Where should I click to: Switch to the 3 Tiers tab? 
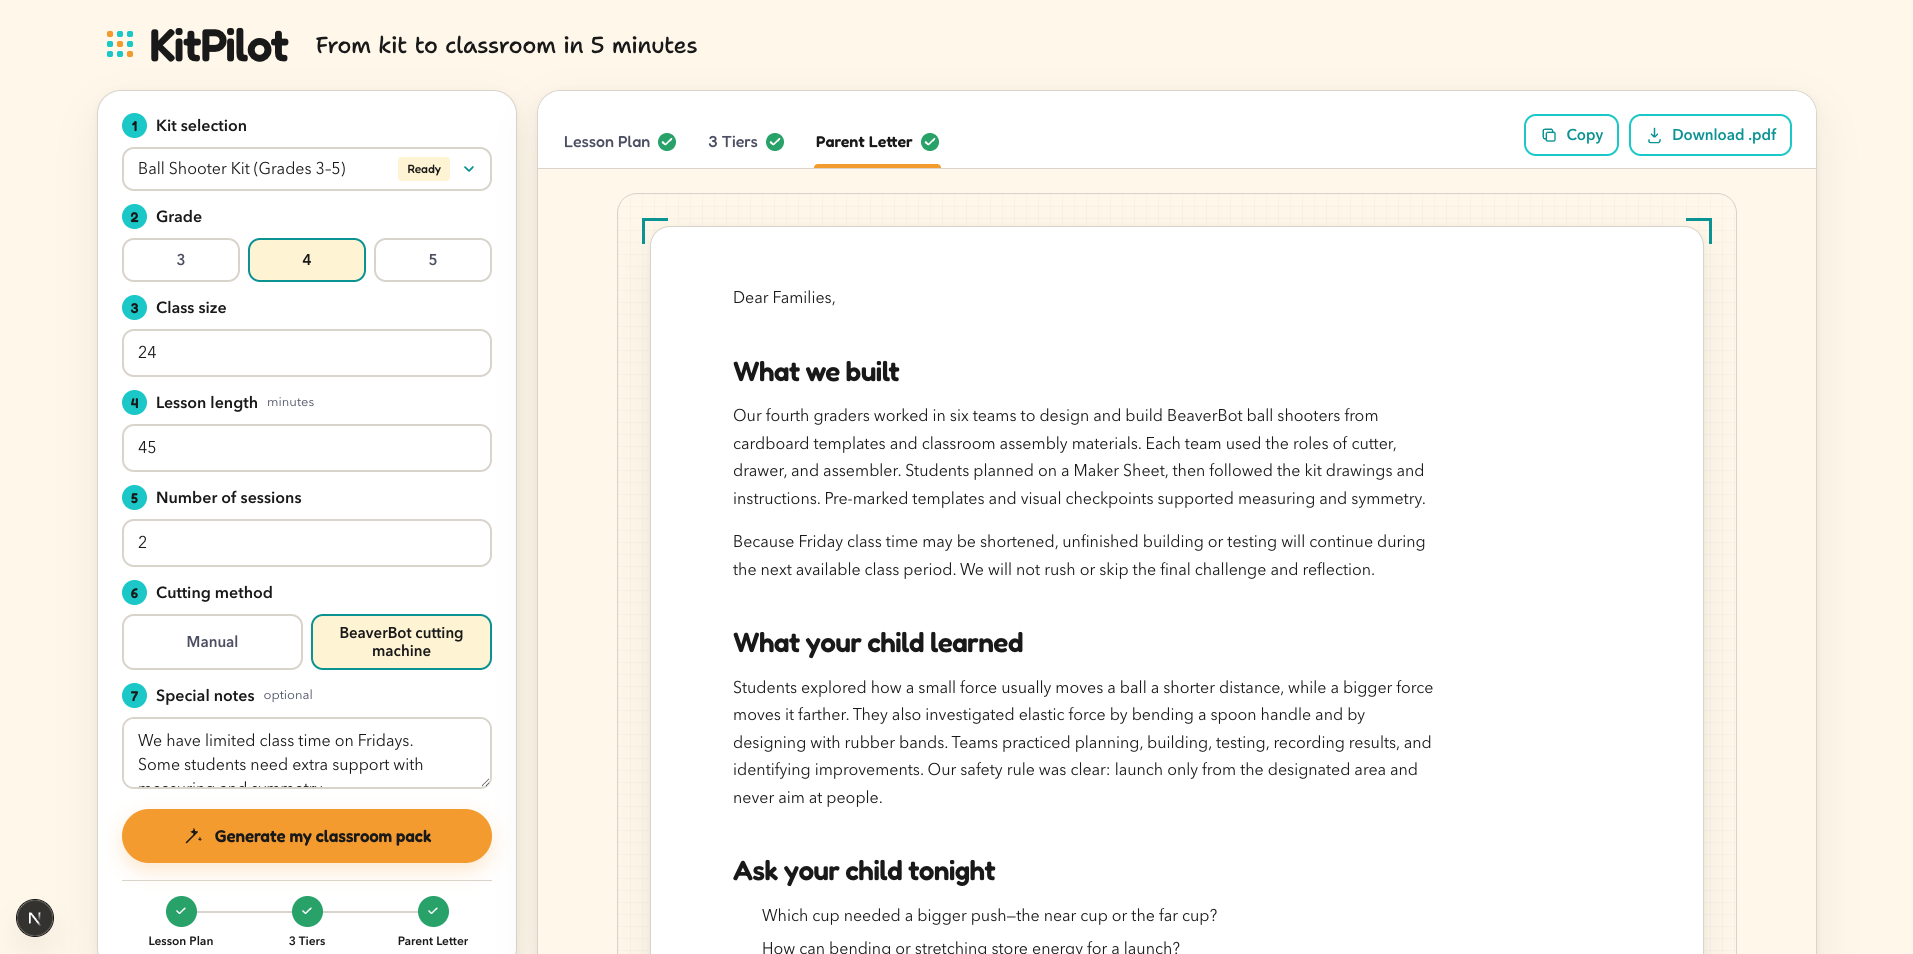pos(733,142)
